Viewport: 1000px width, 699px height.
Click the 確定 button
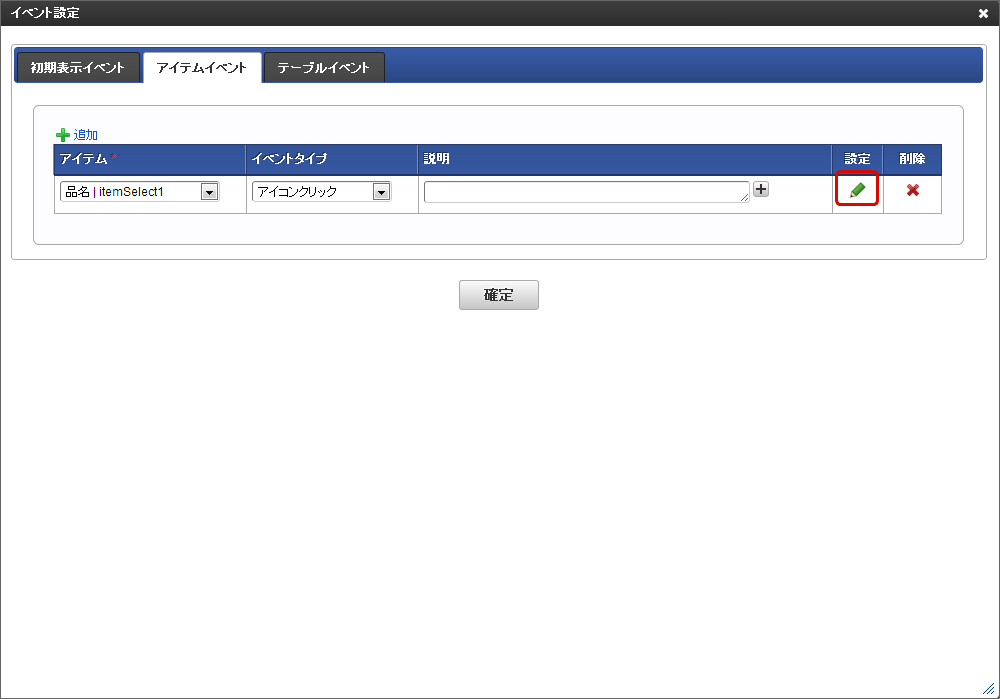pos(499,295)
